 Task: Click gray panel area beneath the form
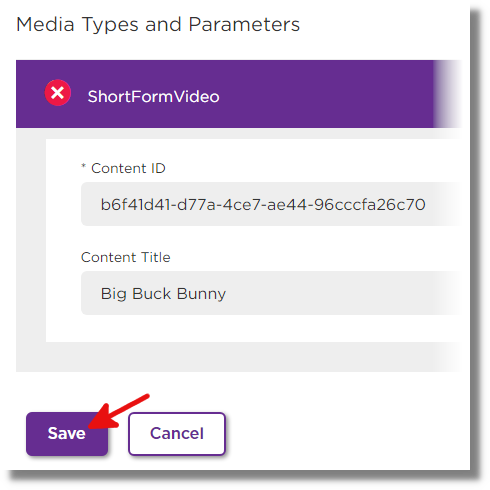pos(238,357)
